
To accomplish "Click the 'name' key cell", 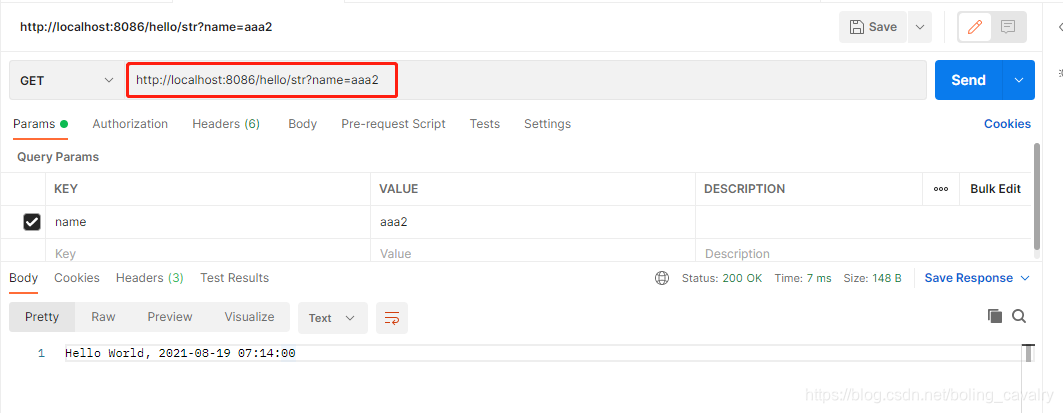I will (207, 222).
